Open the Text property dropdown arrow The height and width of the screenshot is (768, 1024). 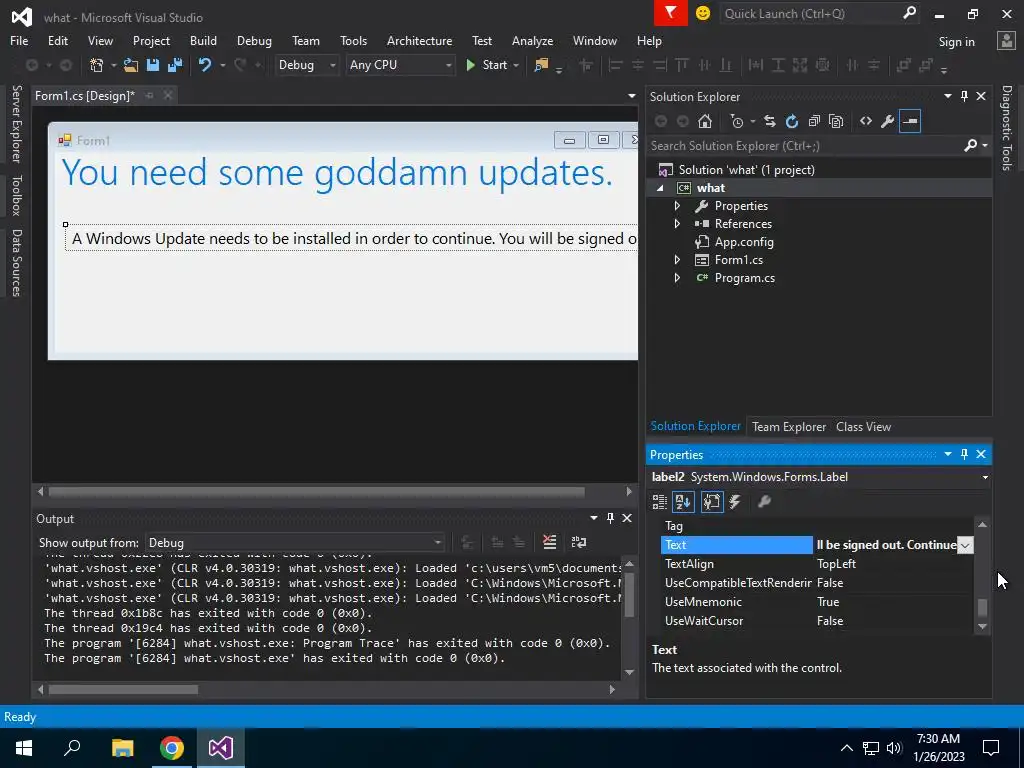point(965,545)
